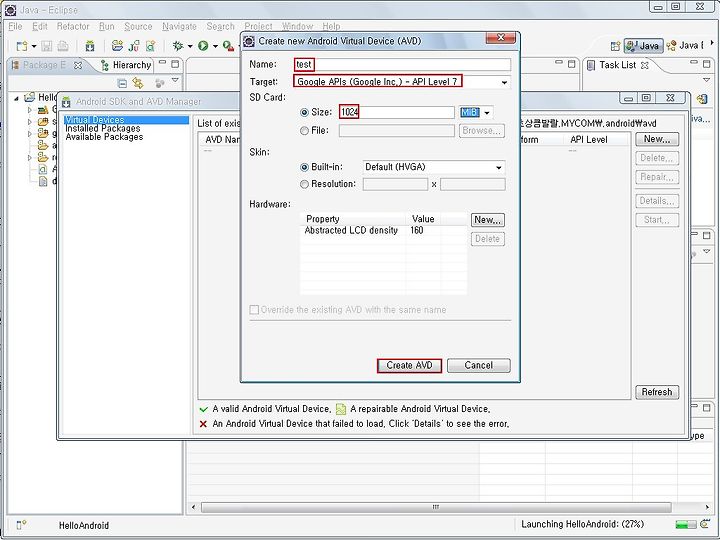Screen dimensions: 720x540
Task: Click the AVD dialog title bar icon
Action: (249, 41)
